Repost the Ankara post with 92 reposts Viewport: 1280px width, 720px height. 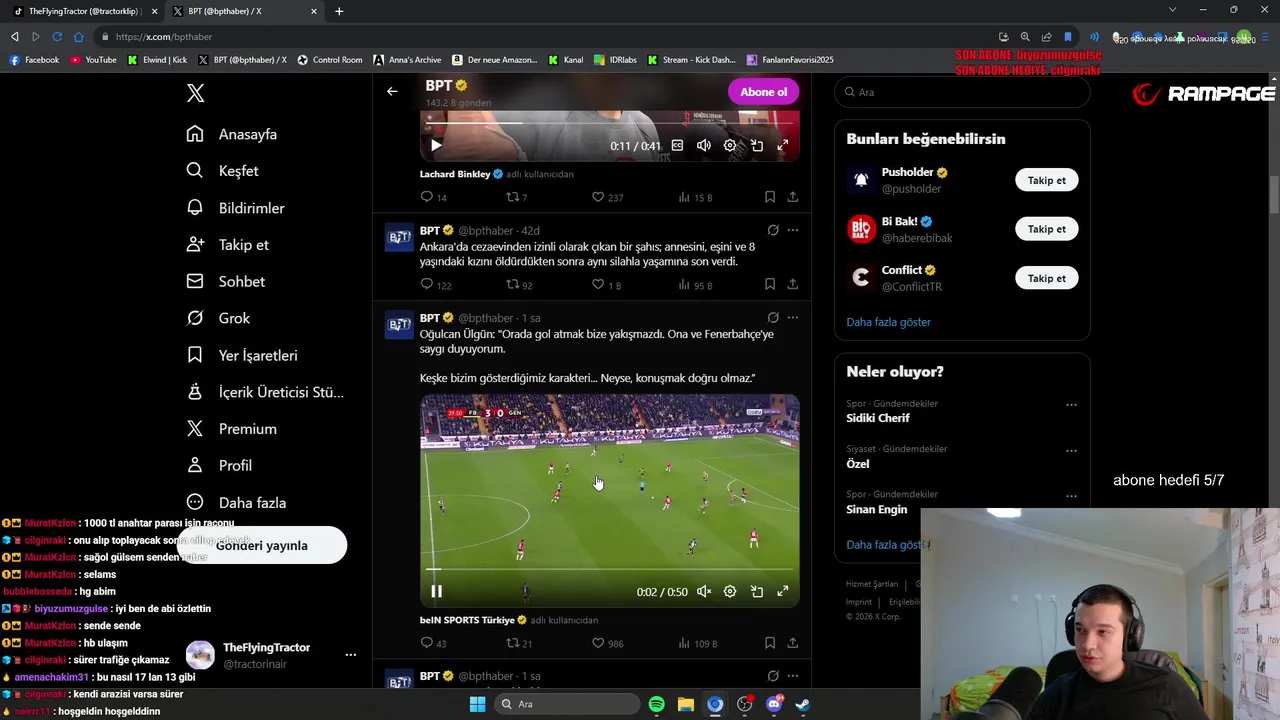point(519,285)
